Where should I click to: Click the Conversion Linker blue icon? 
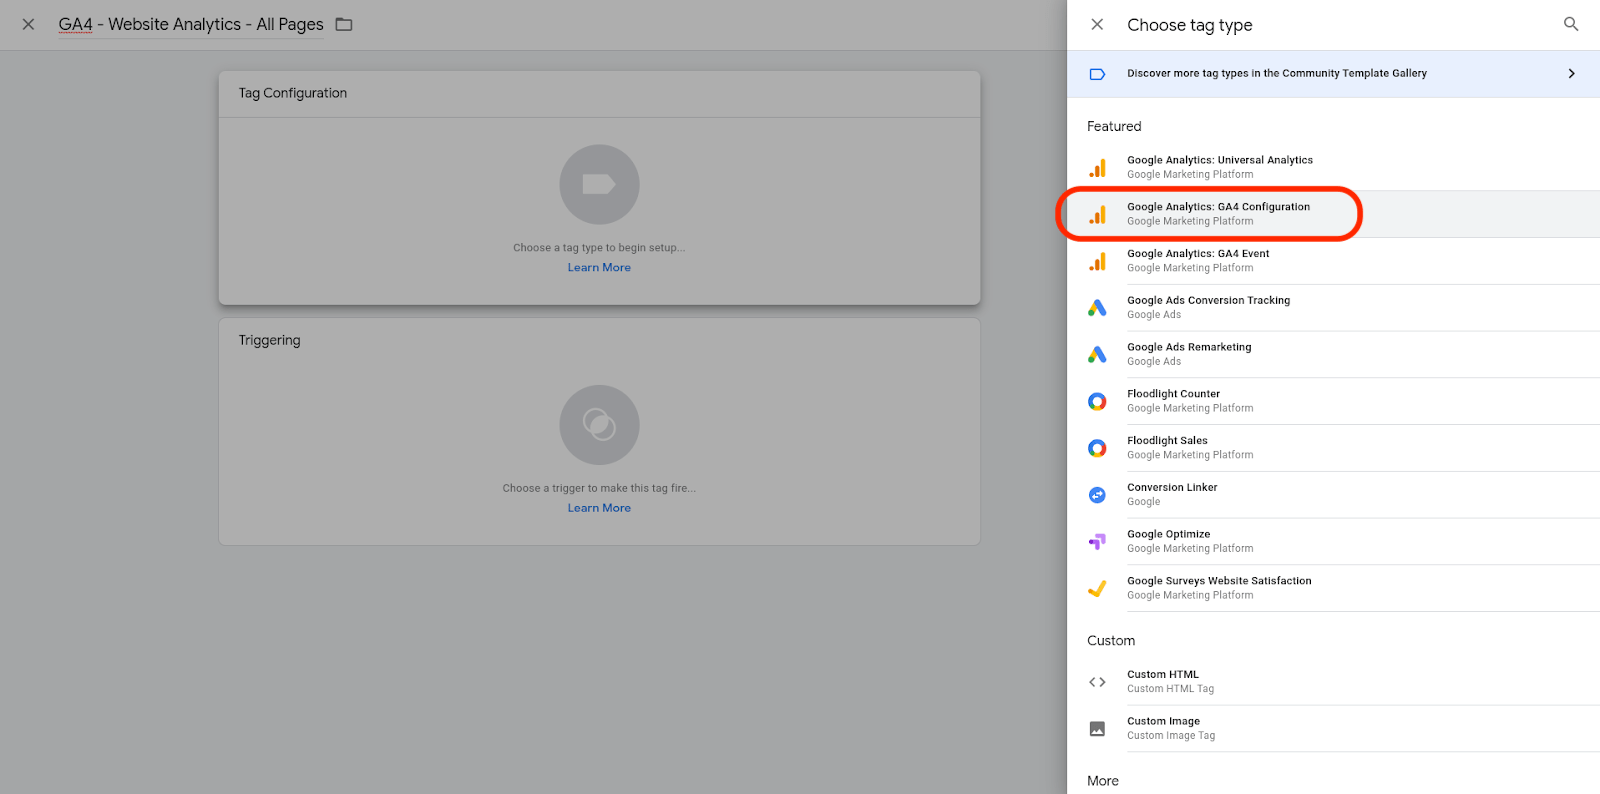[1097, 495]
